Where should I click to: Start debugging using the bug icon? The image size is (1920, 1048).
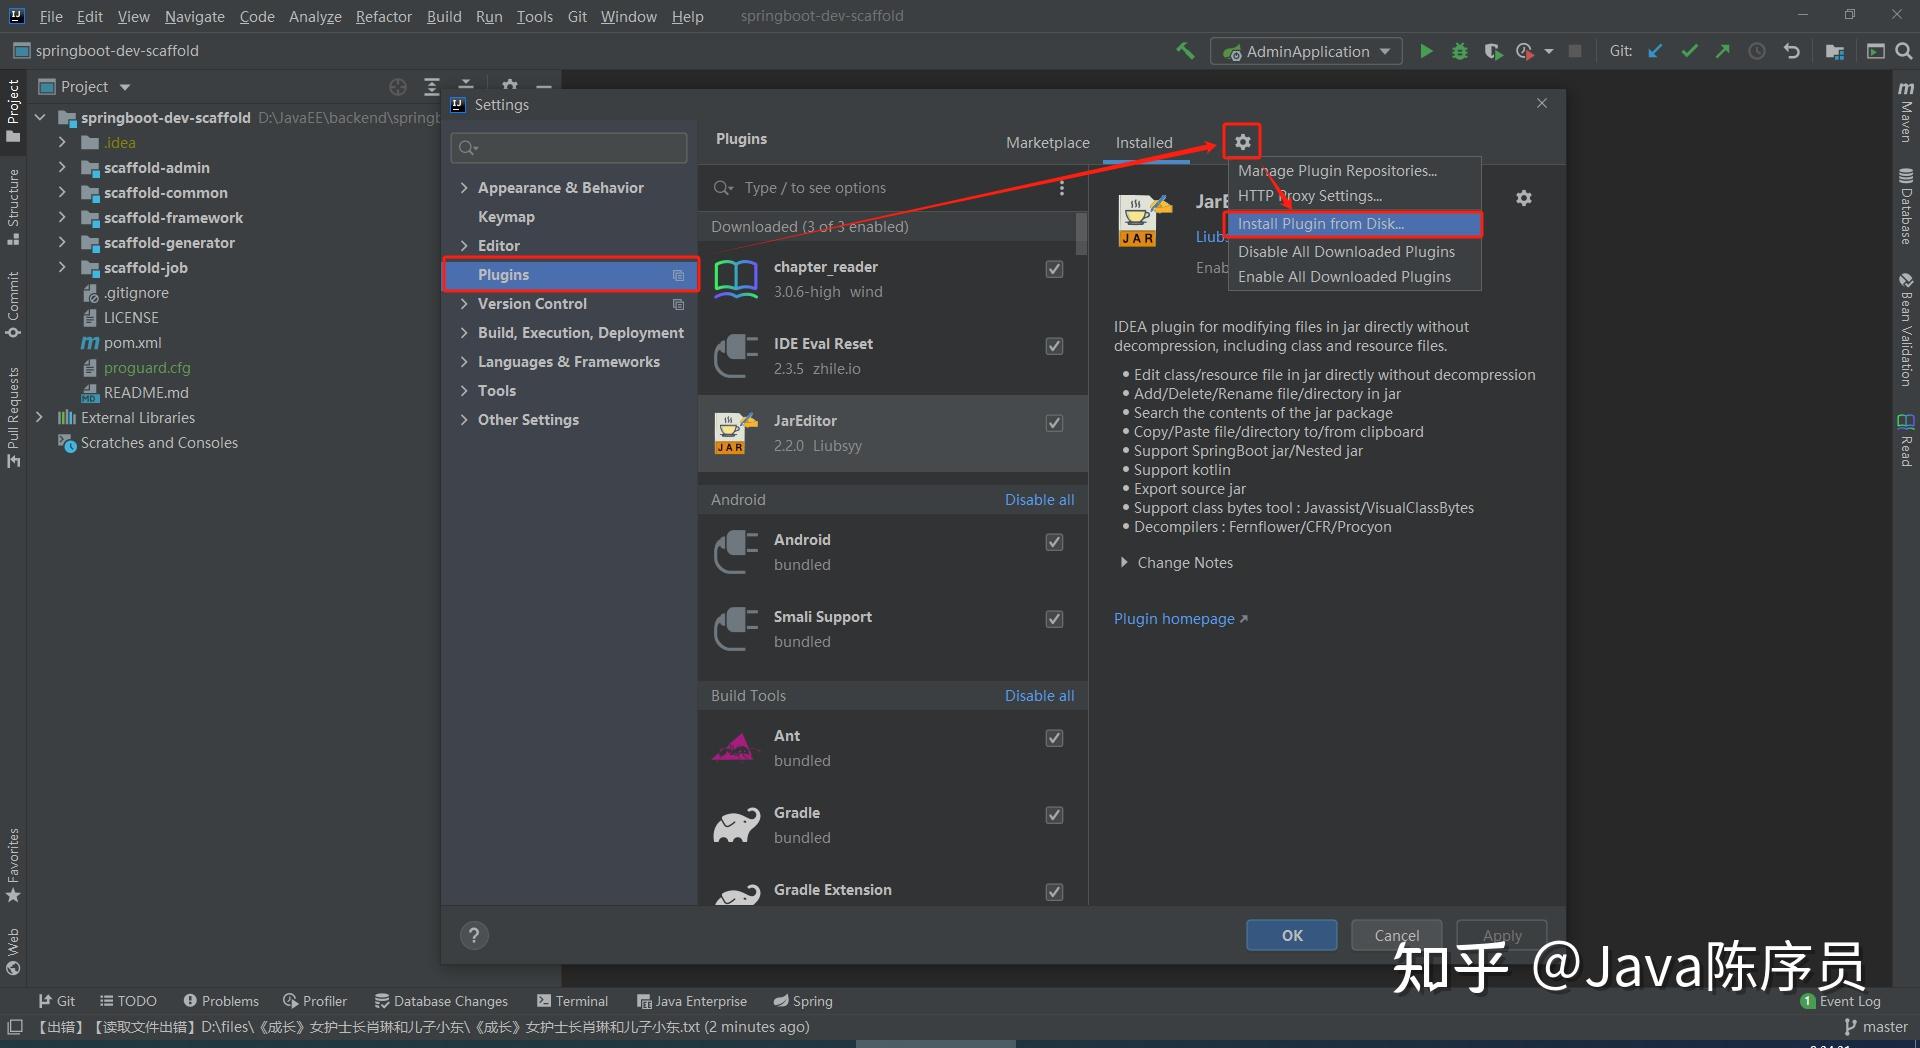tap(1459, 51)
